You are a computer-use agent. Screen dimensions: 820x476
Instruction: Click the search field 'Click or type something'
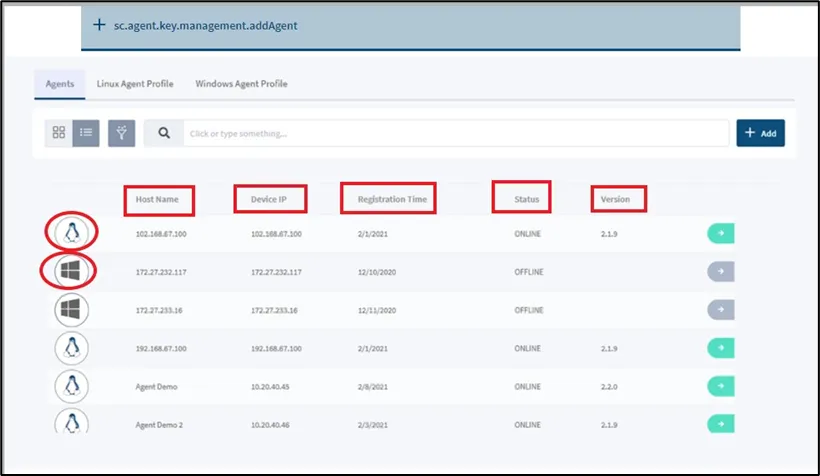tap(456, 133)
